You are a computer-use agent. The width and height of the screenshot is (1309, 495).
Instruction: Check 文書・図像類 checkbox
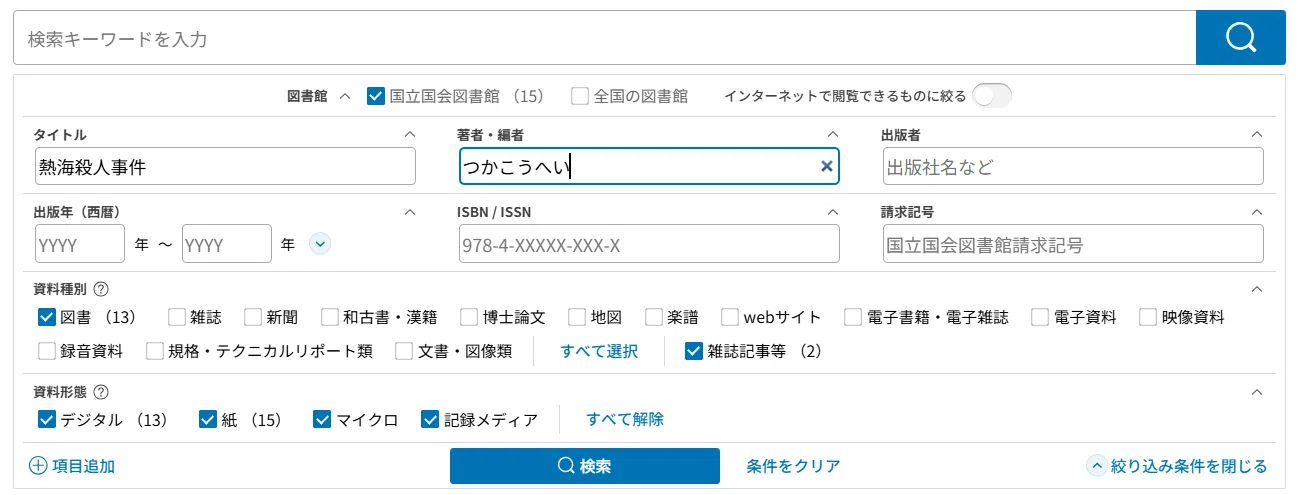404,351
